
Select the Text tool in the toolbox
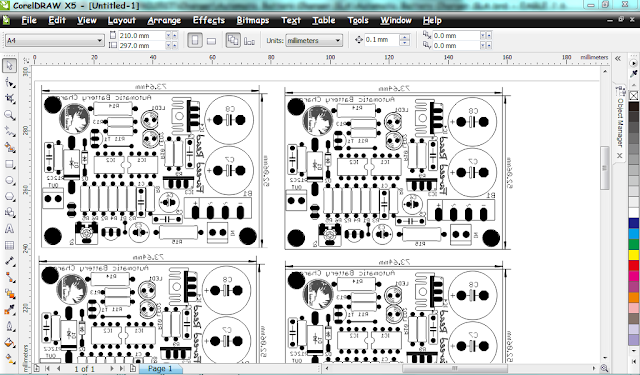pos(9,229)
